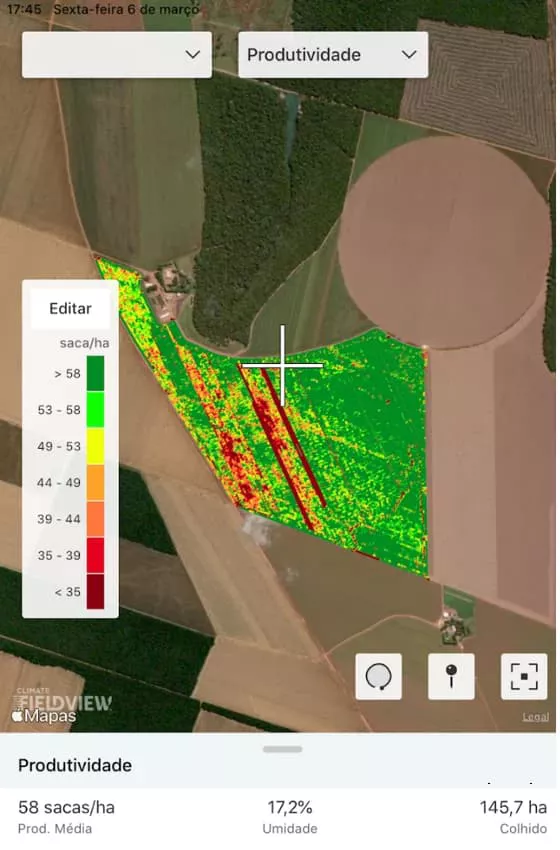Image resolution: width=560 pixels, height=850 pixels.
Task: Tap the Prod. Média label
Action: 55,828
